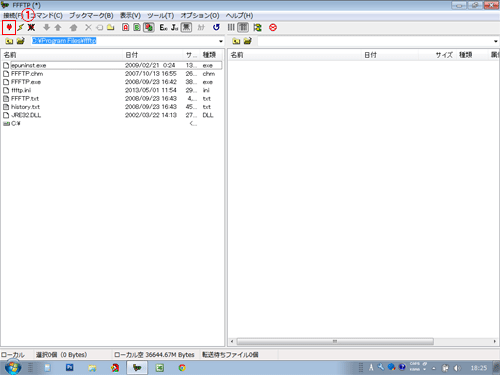Image resolution: width=500 pixels, height=375 pixels.
Task: Click the red Abort transfer icon
Action: click(x=273, y=27)
